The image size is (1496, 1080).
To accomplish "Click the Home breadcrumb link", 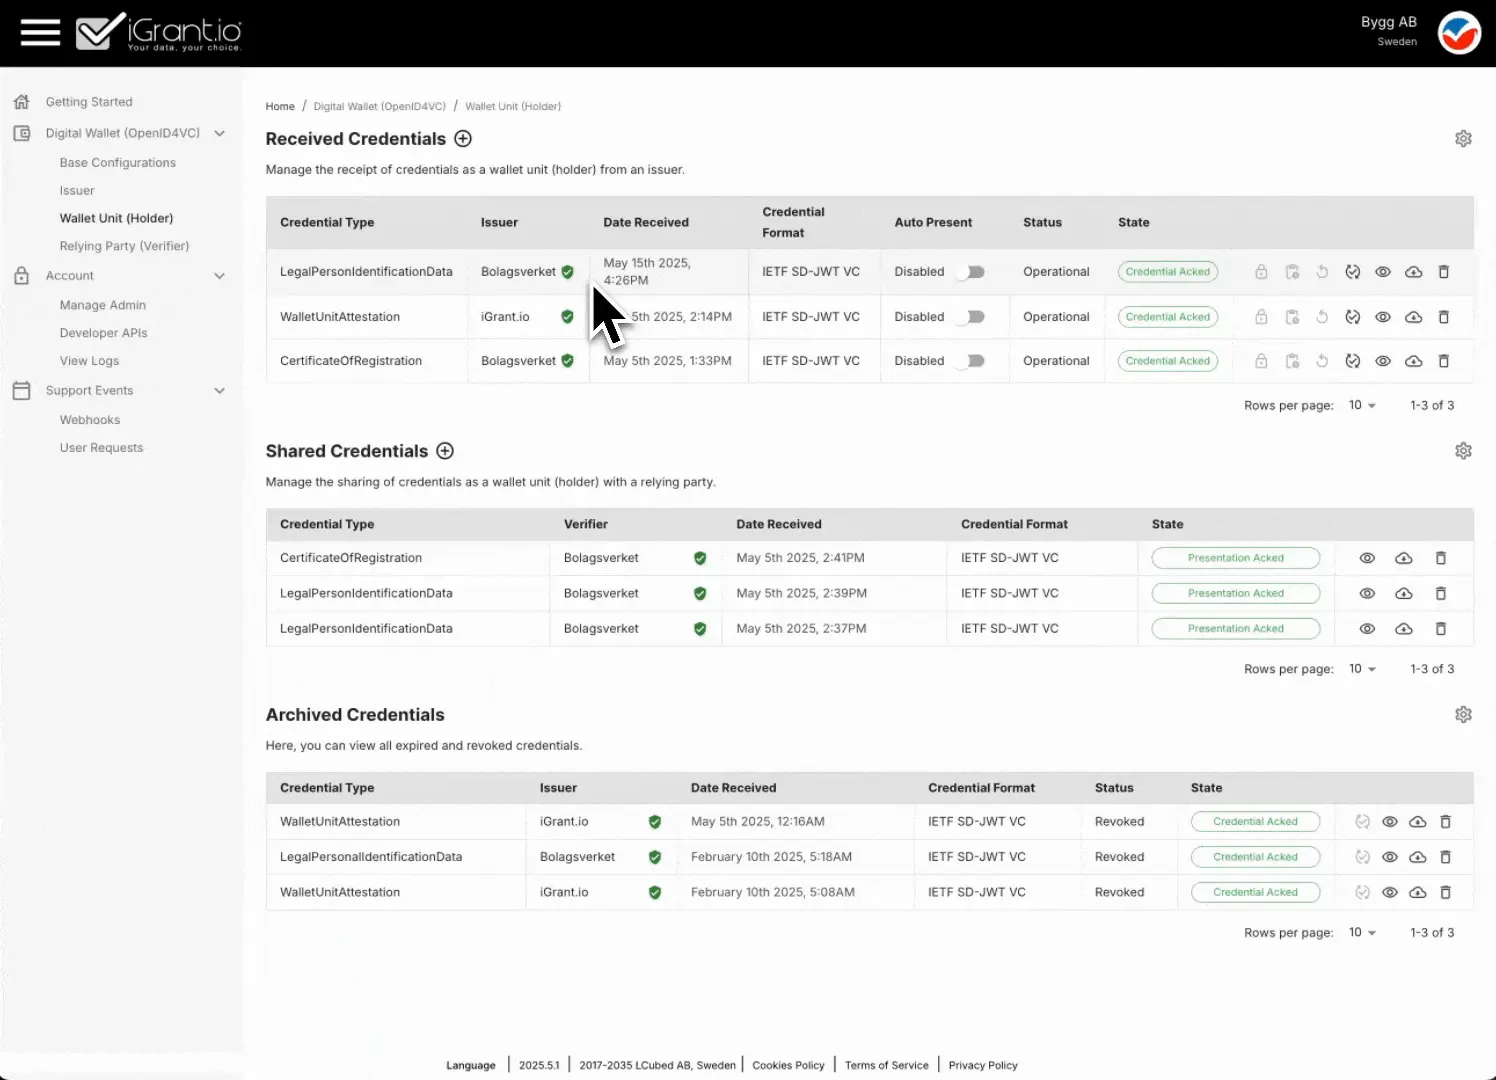I will click(280, 106).
